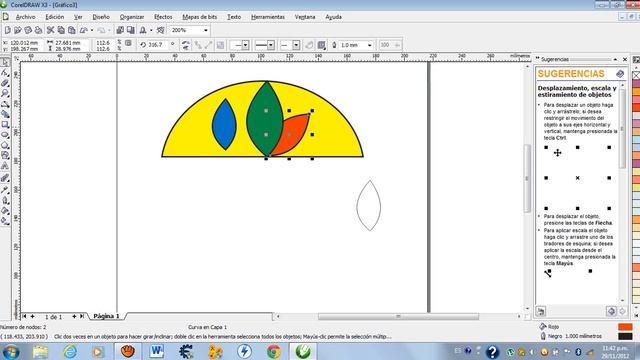Screen dimensions: 640x360
Task: Open the outline width 1.0 mm dropdown
Action: coord(369,45)
